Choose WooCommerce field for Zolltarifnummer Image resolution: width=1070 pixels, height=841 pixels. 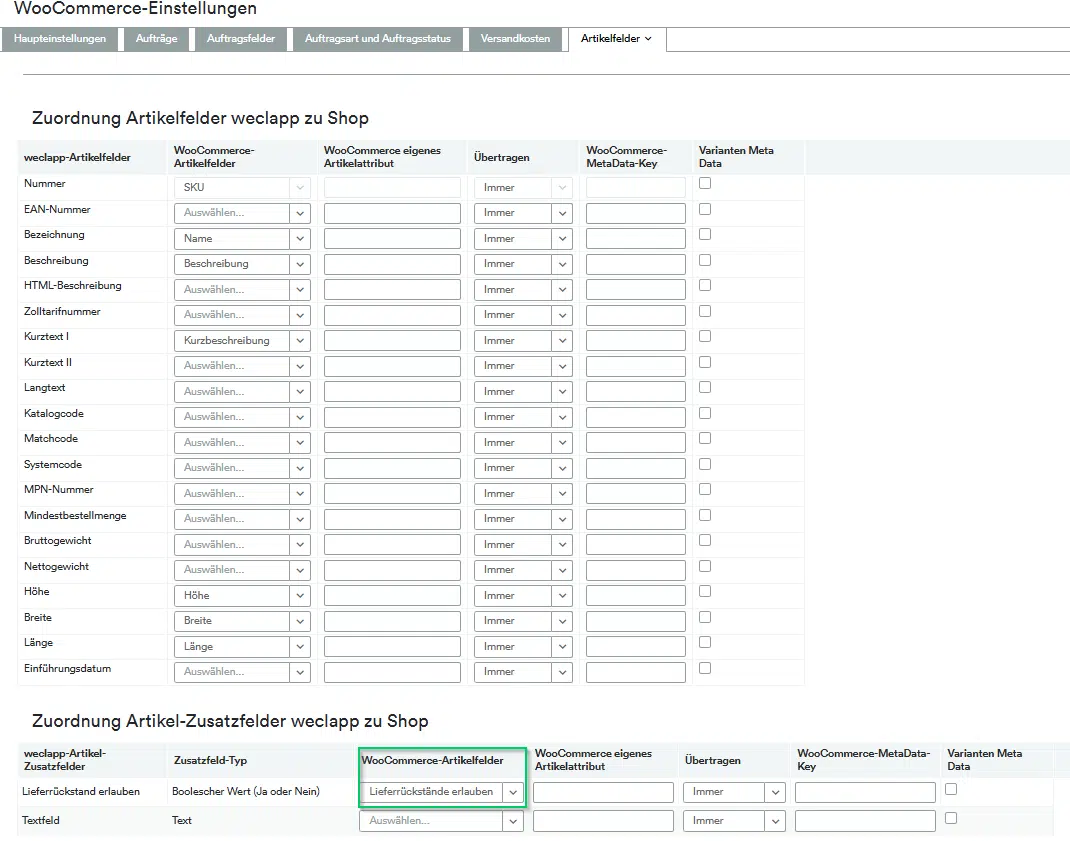[242, 315]
